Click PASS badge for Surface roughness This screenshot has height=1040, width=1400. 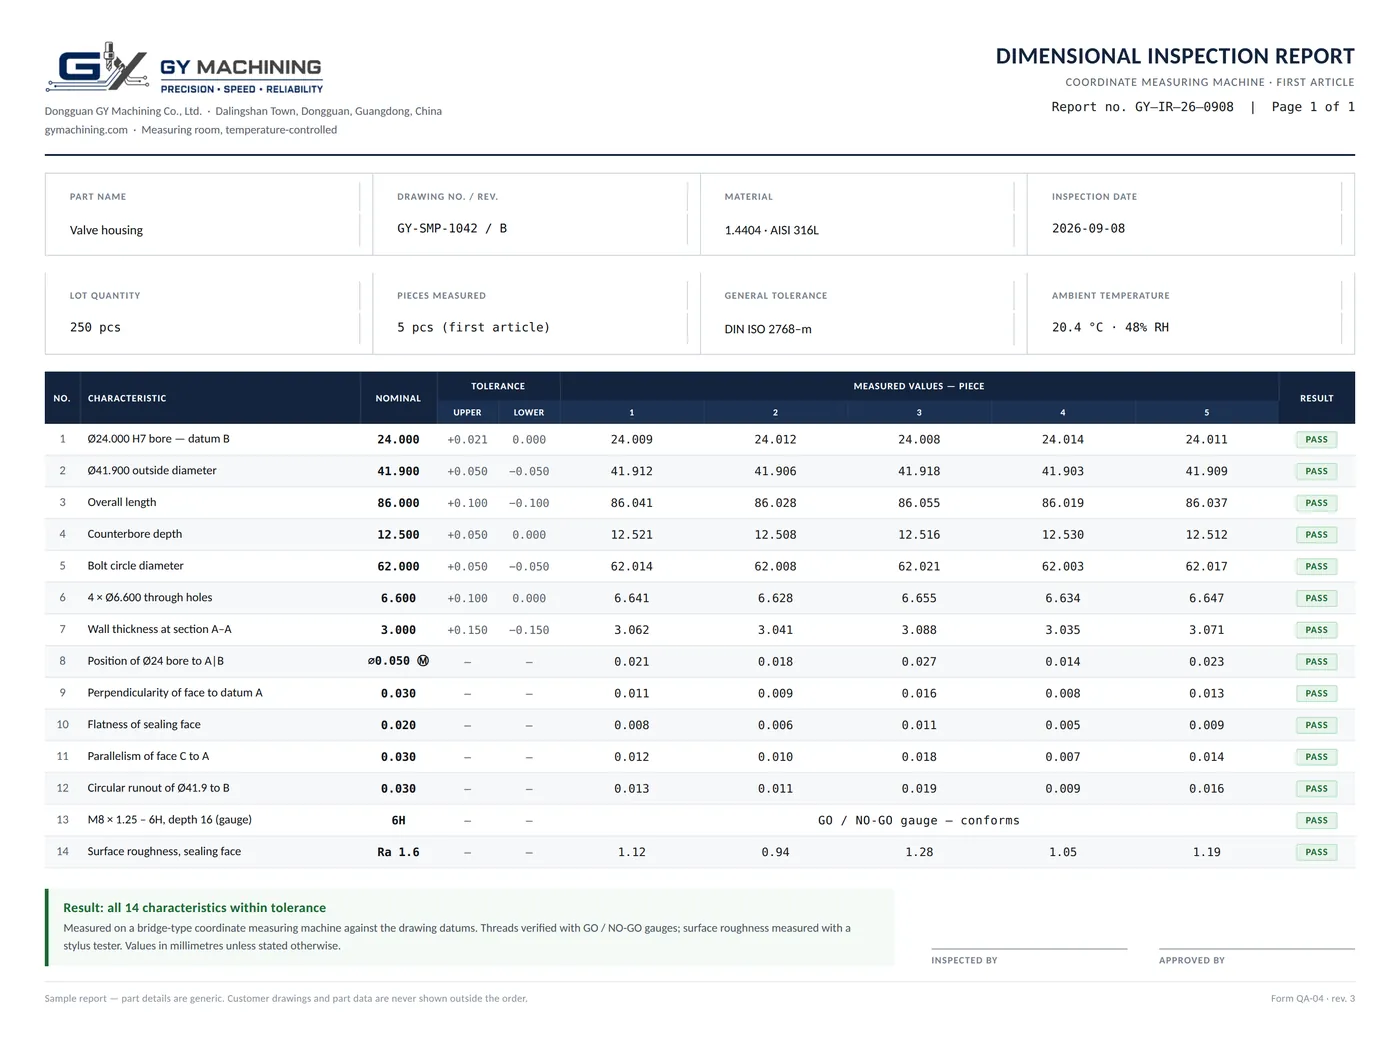click(x=1316, y=852)
